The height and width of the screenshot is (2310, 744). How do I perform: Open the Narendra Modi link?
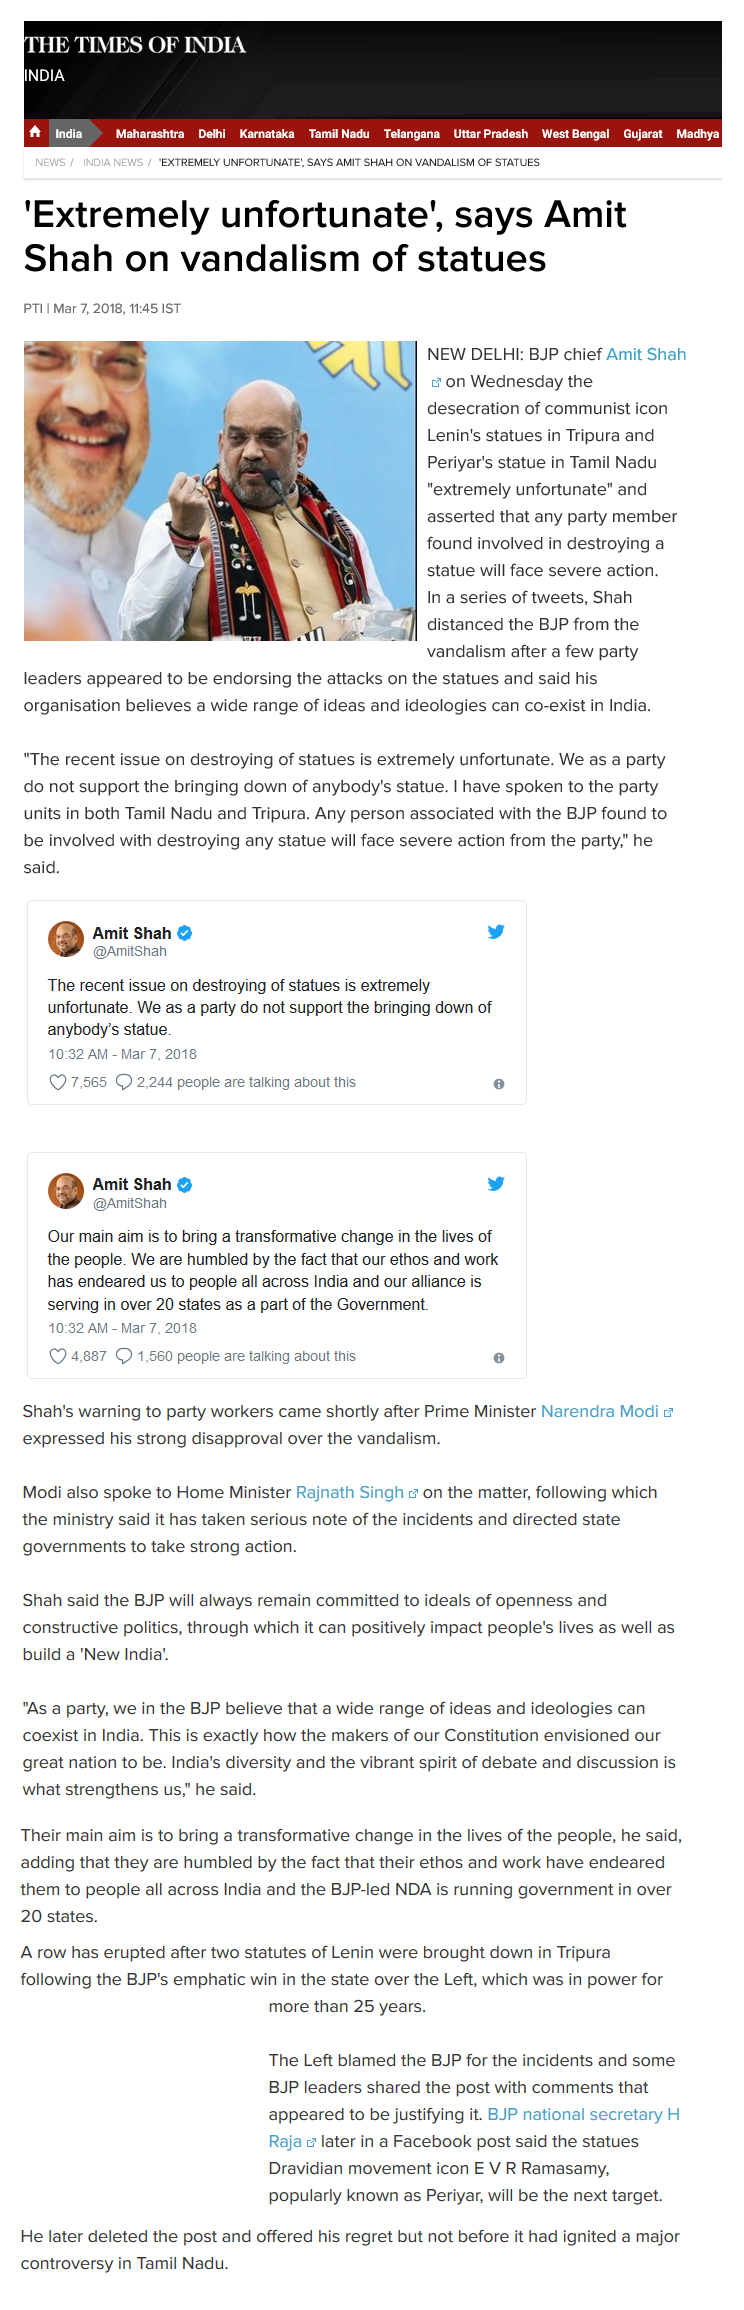(600, 1411)
